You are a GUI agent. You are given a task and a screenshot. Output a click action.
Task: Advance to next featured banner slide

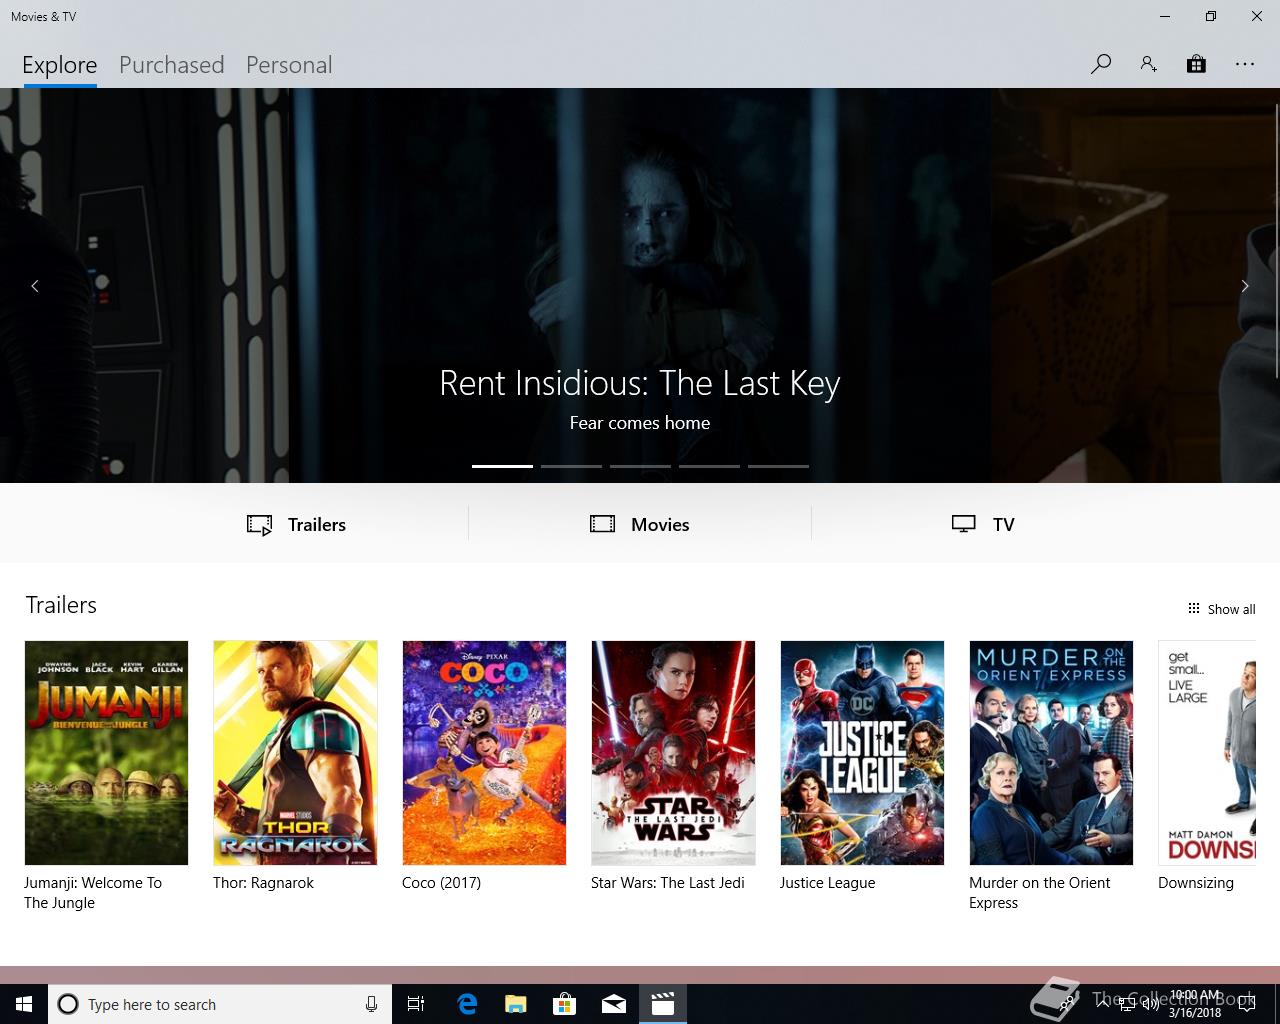point(1245,286)
